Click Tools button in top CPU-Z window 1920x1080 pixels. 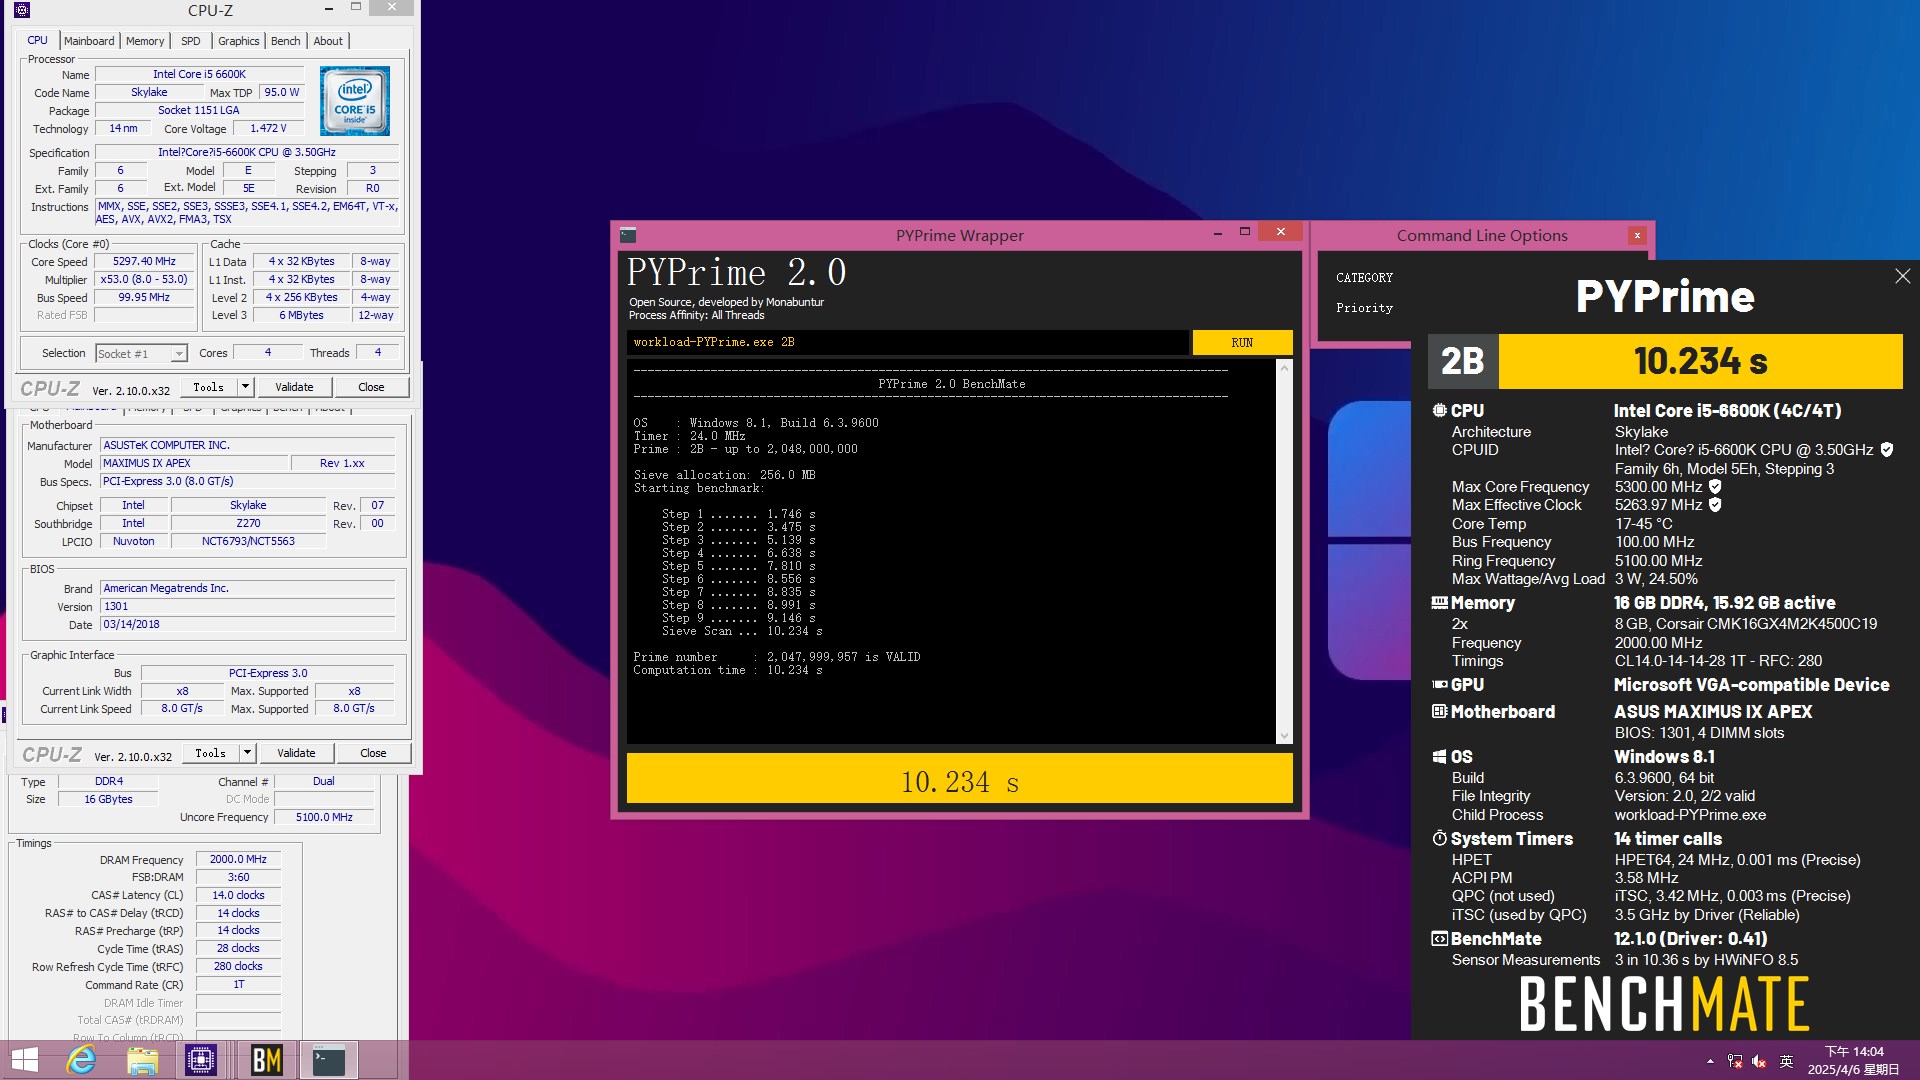[x=209, y=387]
